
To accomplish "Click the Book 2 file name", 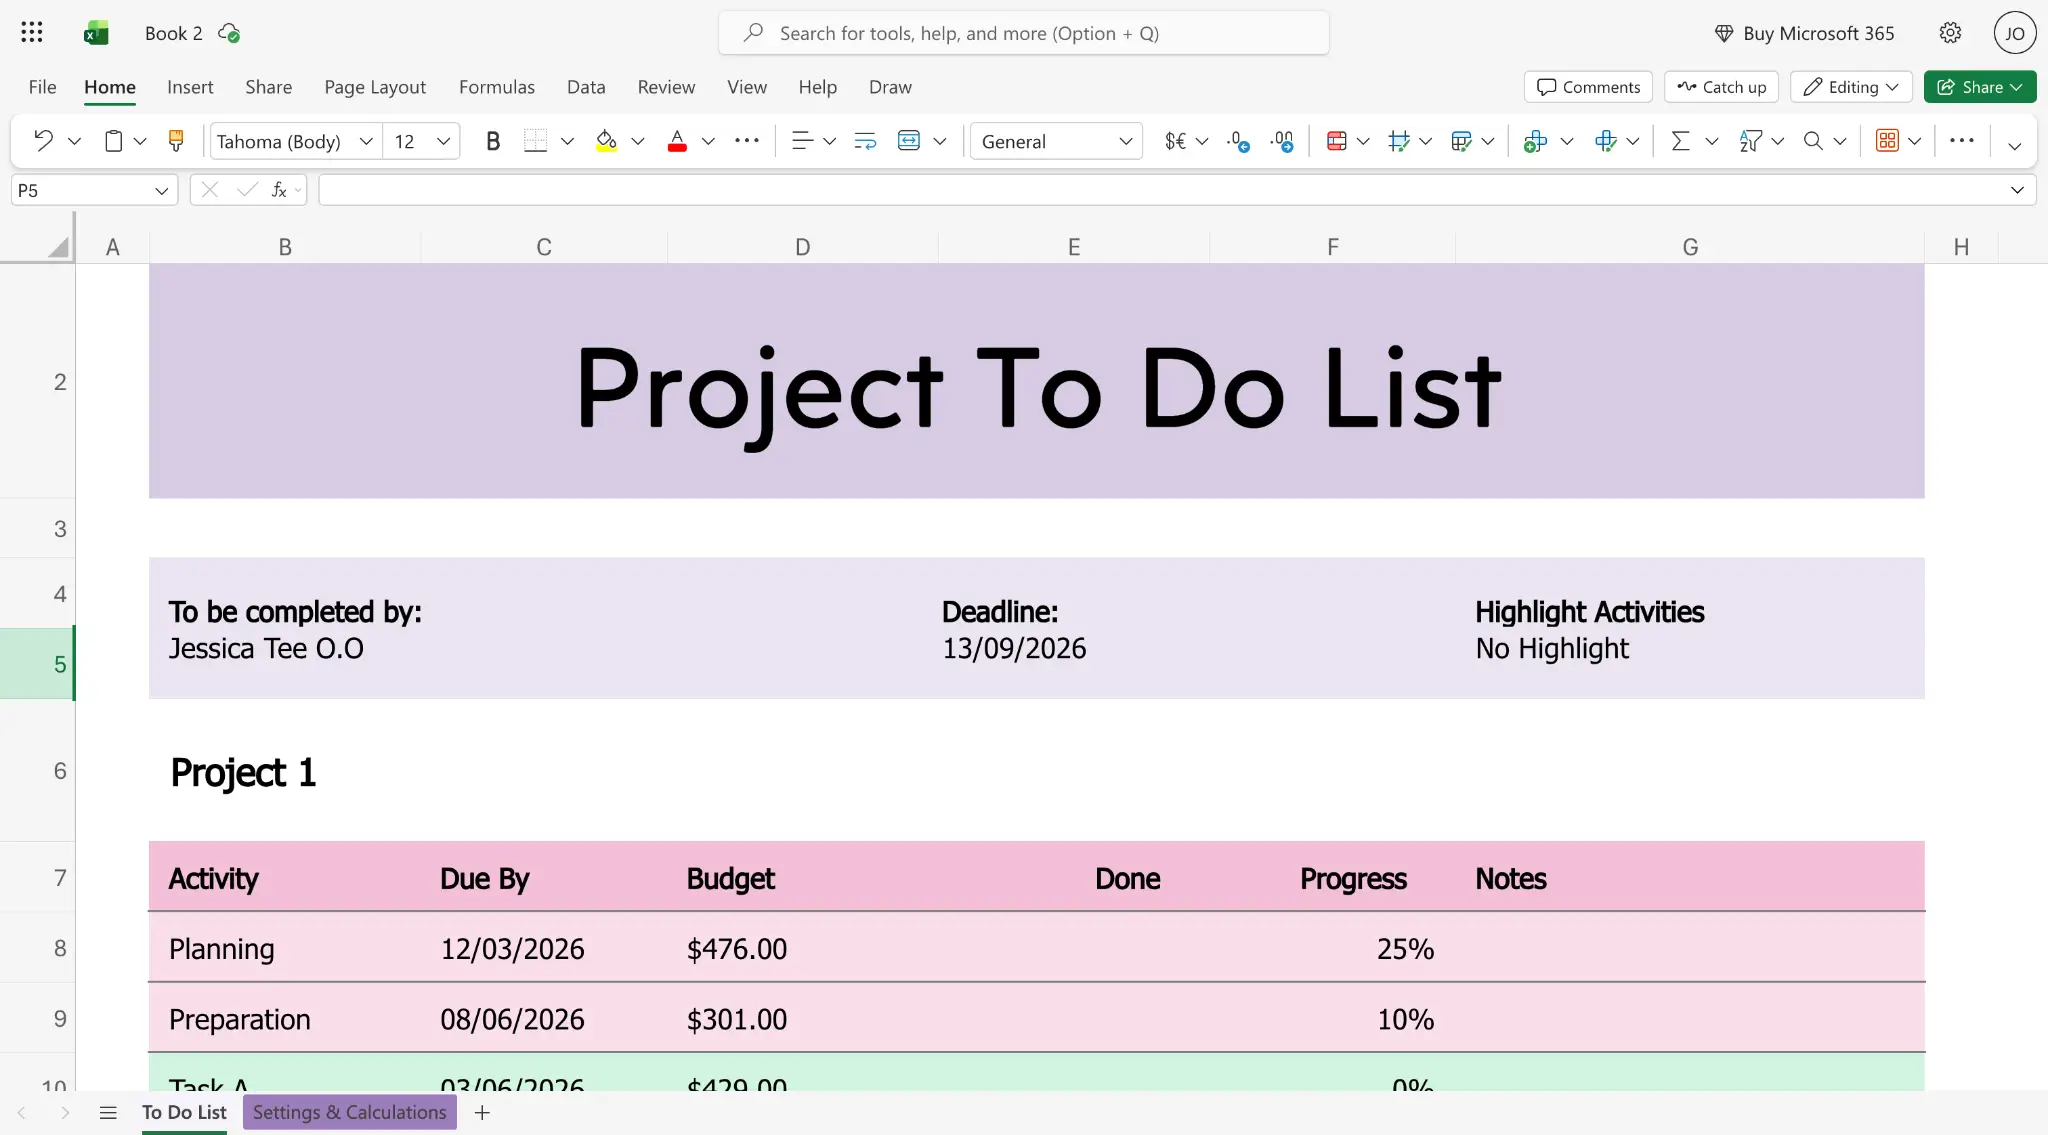I will (173, 33).
